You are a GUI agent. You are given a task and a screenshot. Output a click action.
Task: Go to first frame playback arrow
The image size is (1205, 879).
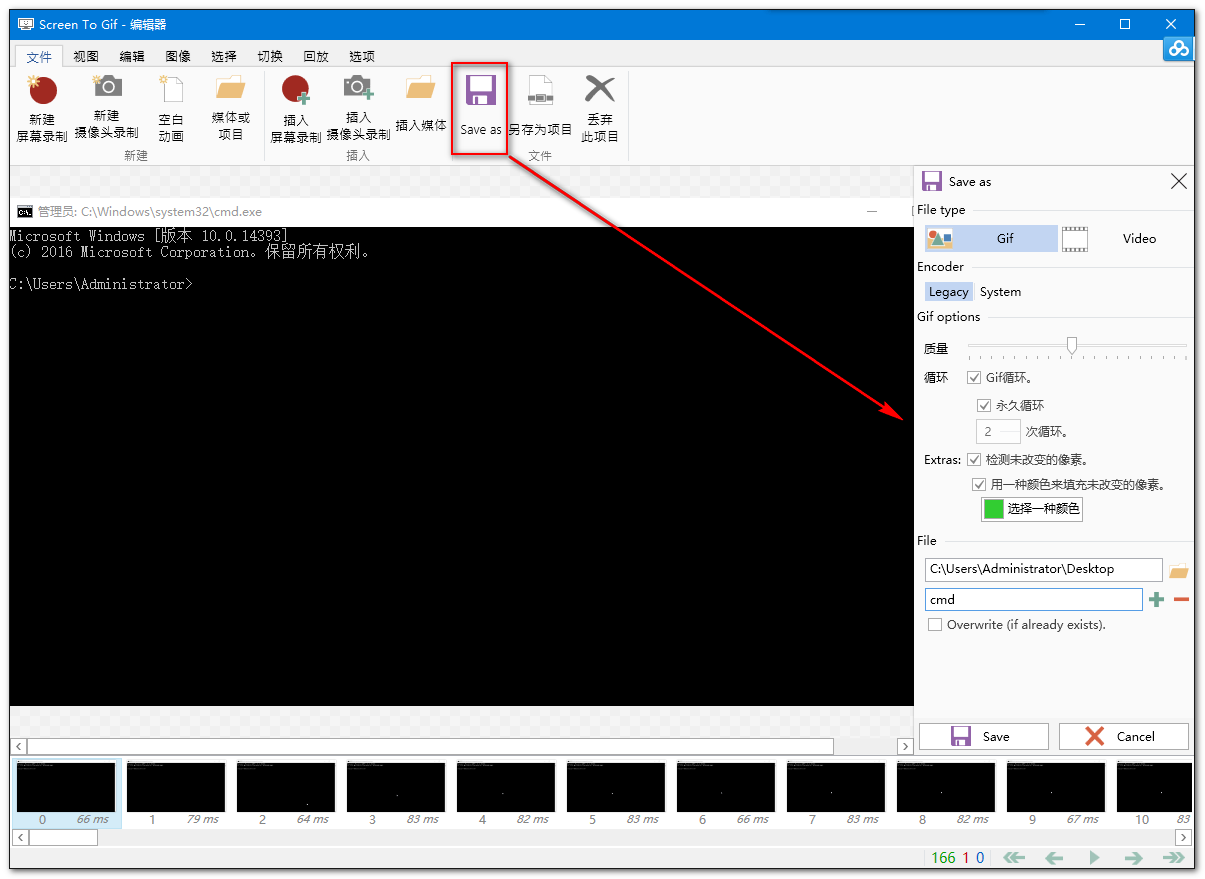tap(1014, 858)
